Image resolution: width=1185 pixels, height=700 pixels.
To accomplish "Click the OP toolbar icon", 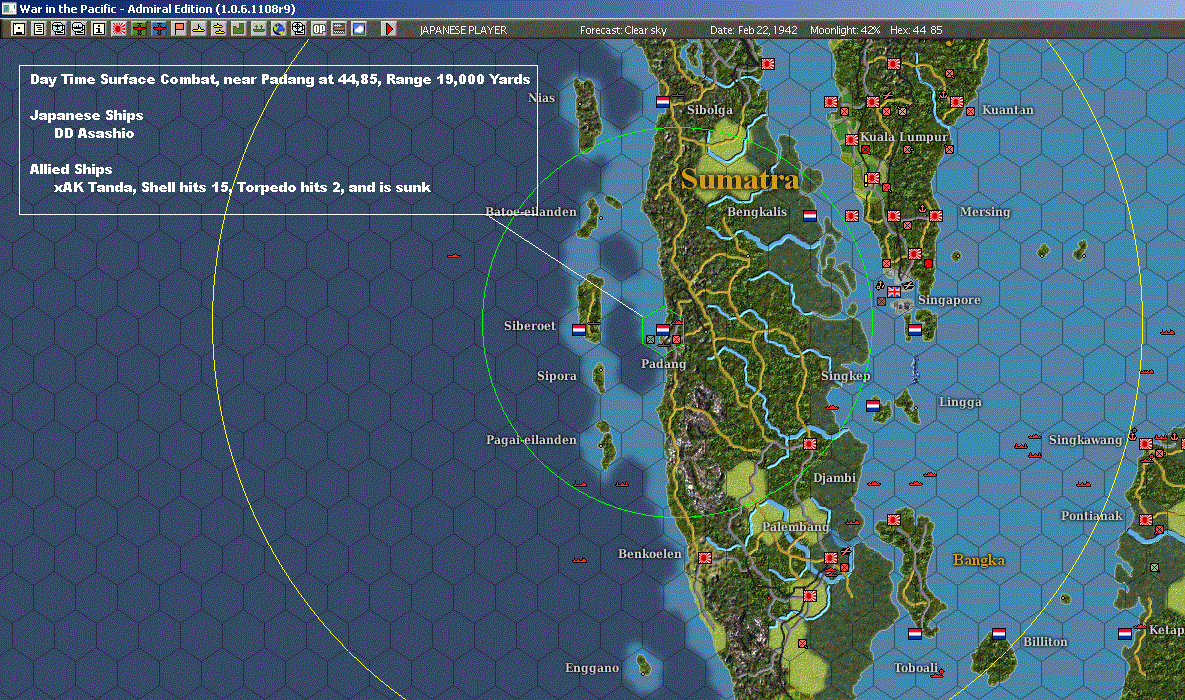I will 319,29.
